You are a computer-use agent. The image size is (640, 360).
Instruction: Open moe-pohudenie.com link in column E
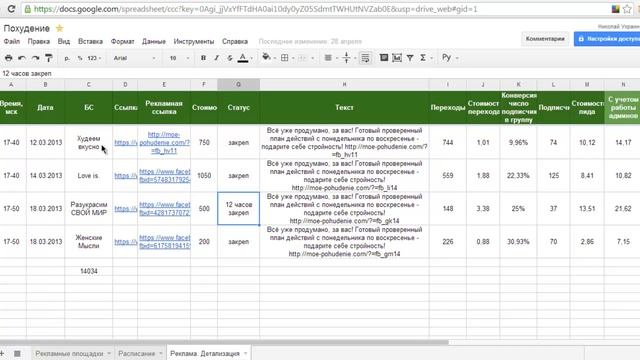coord(164,142)
